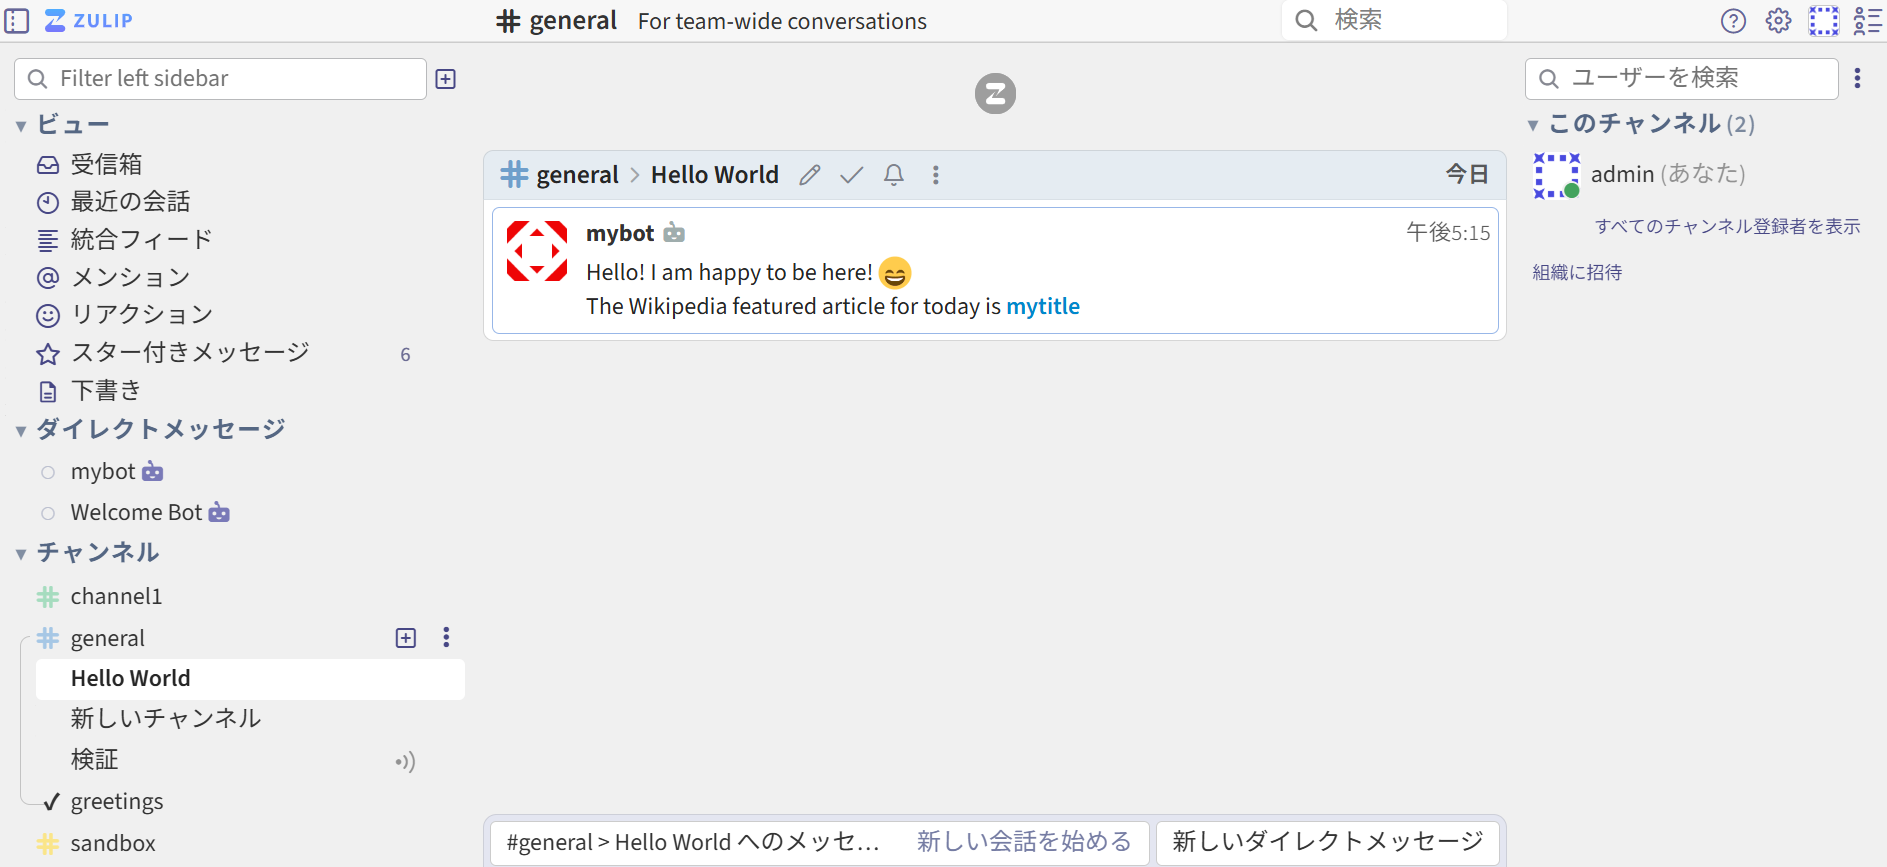Collapse the このチャンネル user list section
Viewport: 1887px width, 867px height.
click(x=1533, y=125)
